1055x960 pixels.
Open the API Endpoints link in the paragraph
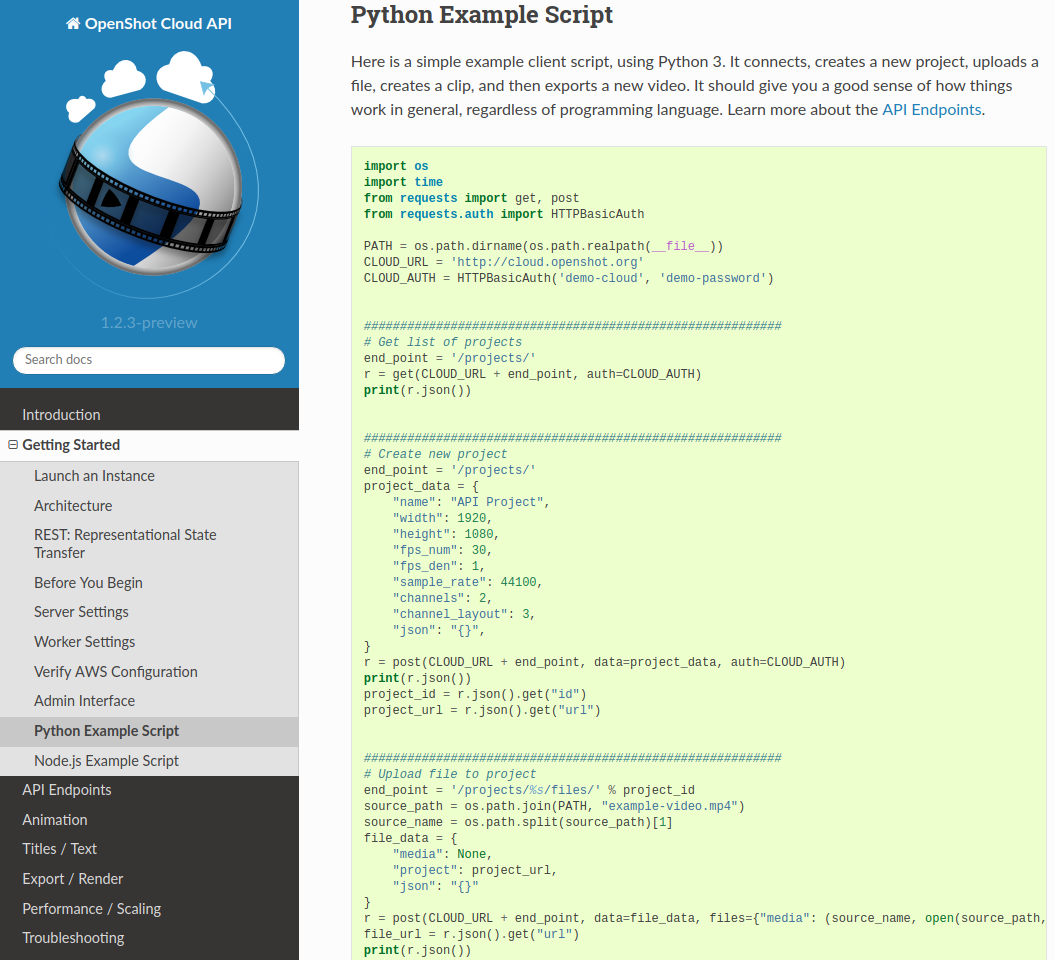930,110
